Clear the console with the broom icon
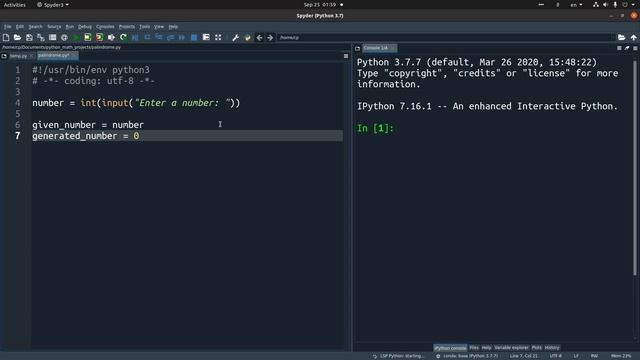640x360 pixels. [627, 48]
